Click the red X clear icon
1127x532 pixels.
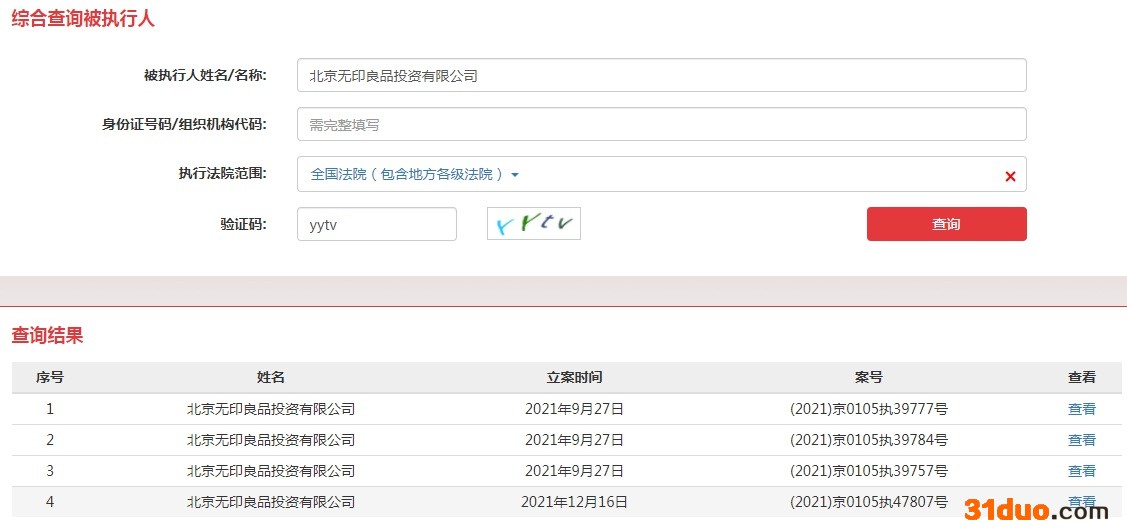click(1010, 176)
